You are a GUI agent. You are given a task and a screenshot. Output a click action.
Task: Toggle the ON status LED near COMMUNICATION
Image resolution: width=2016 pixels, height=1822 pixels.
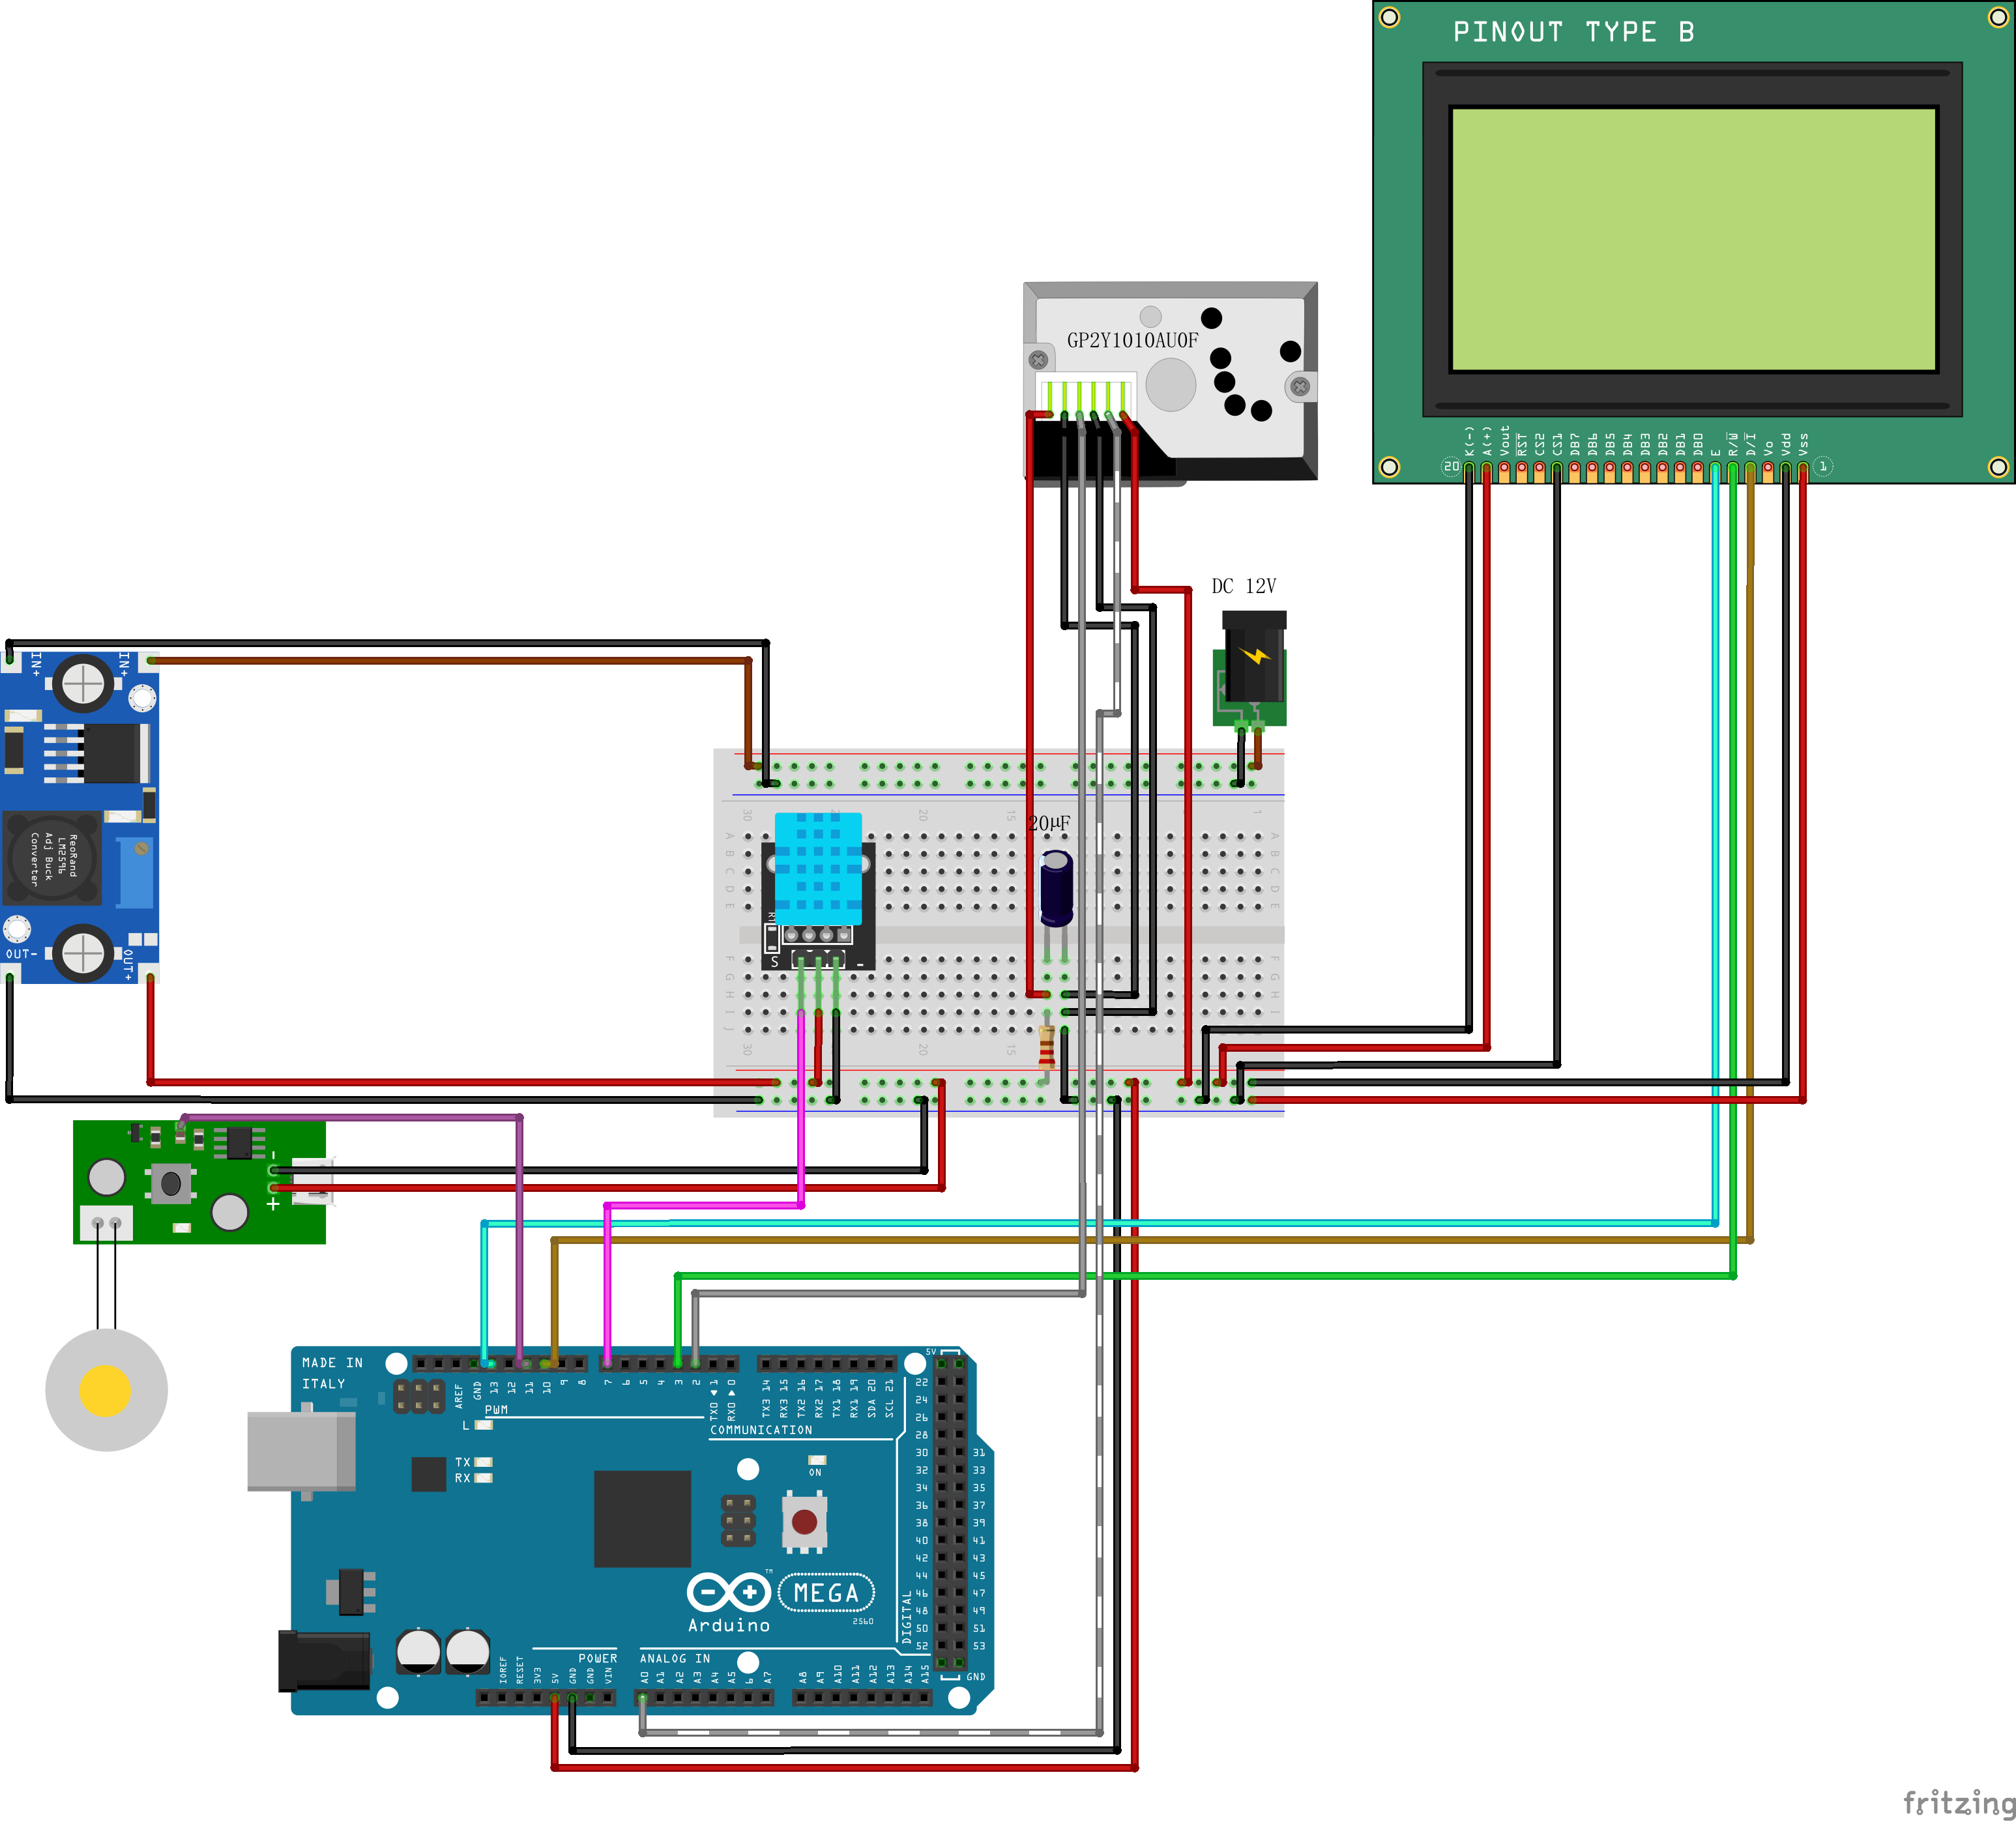click(818, 1459)
